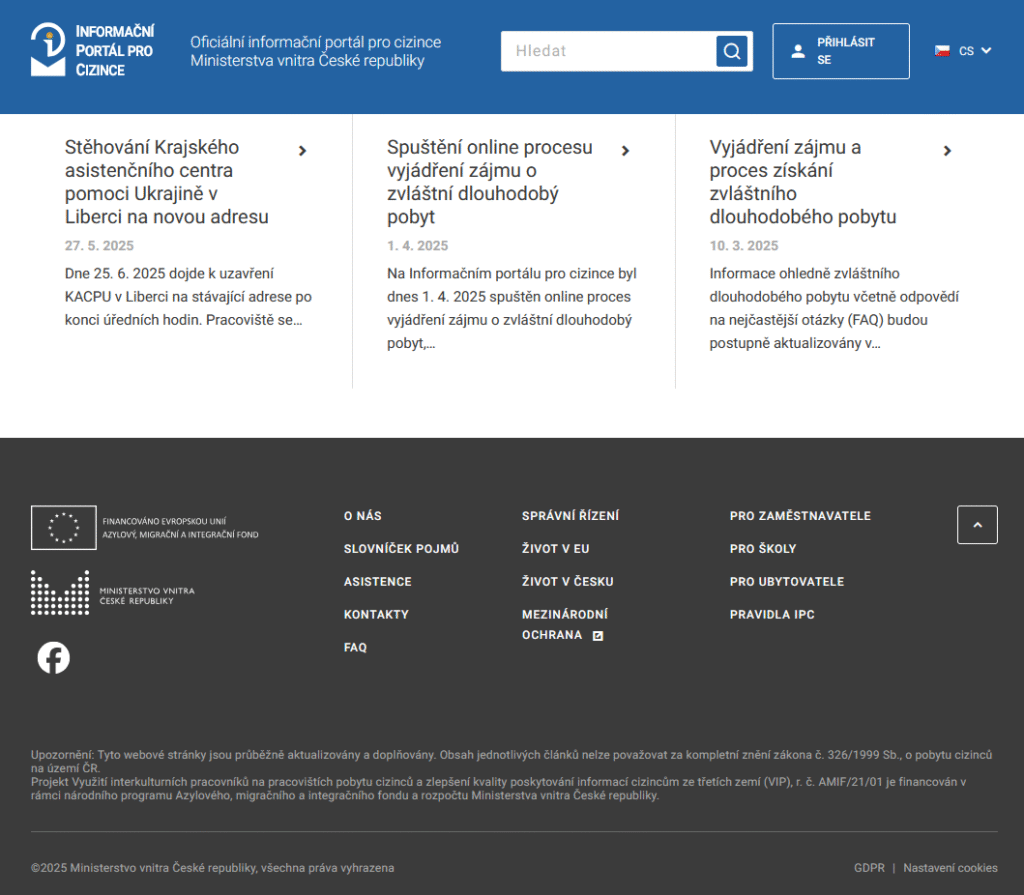The width and height of the screenshot is (1024, 895).
Task: Open Pravidla IPC link
Action: tap(772, 615)
